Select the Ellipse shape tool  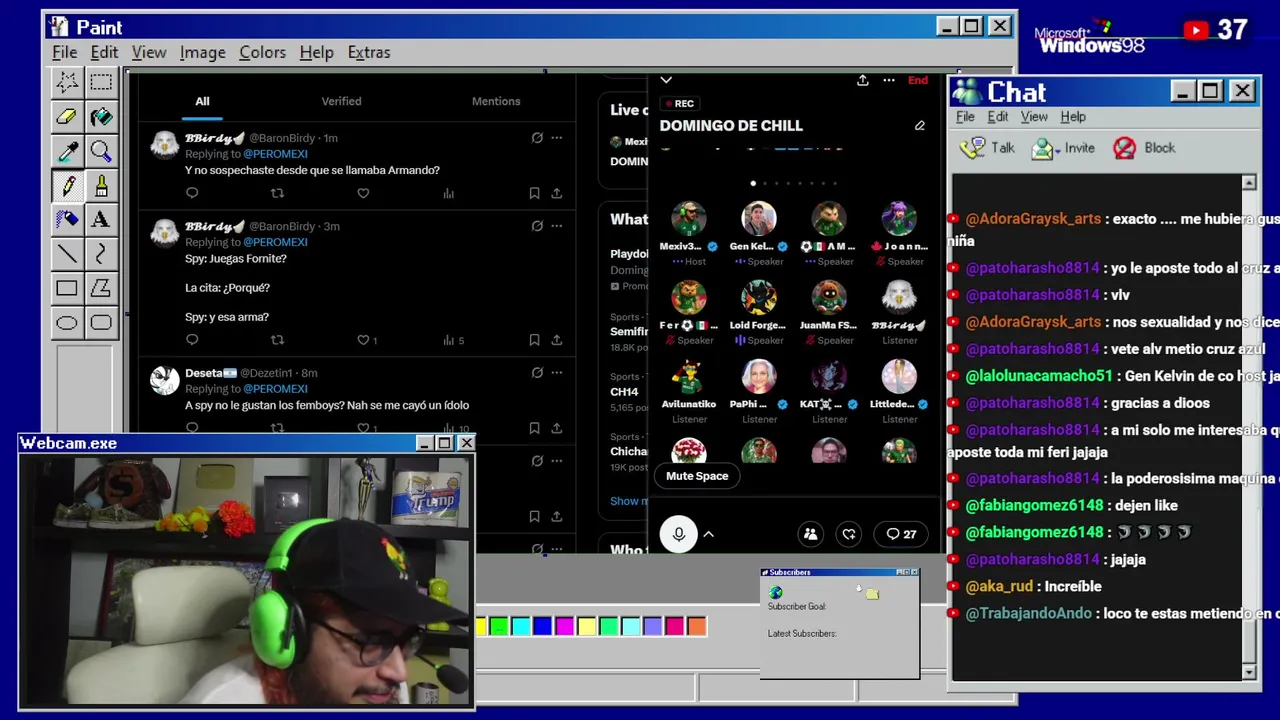(67, 322)
